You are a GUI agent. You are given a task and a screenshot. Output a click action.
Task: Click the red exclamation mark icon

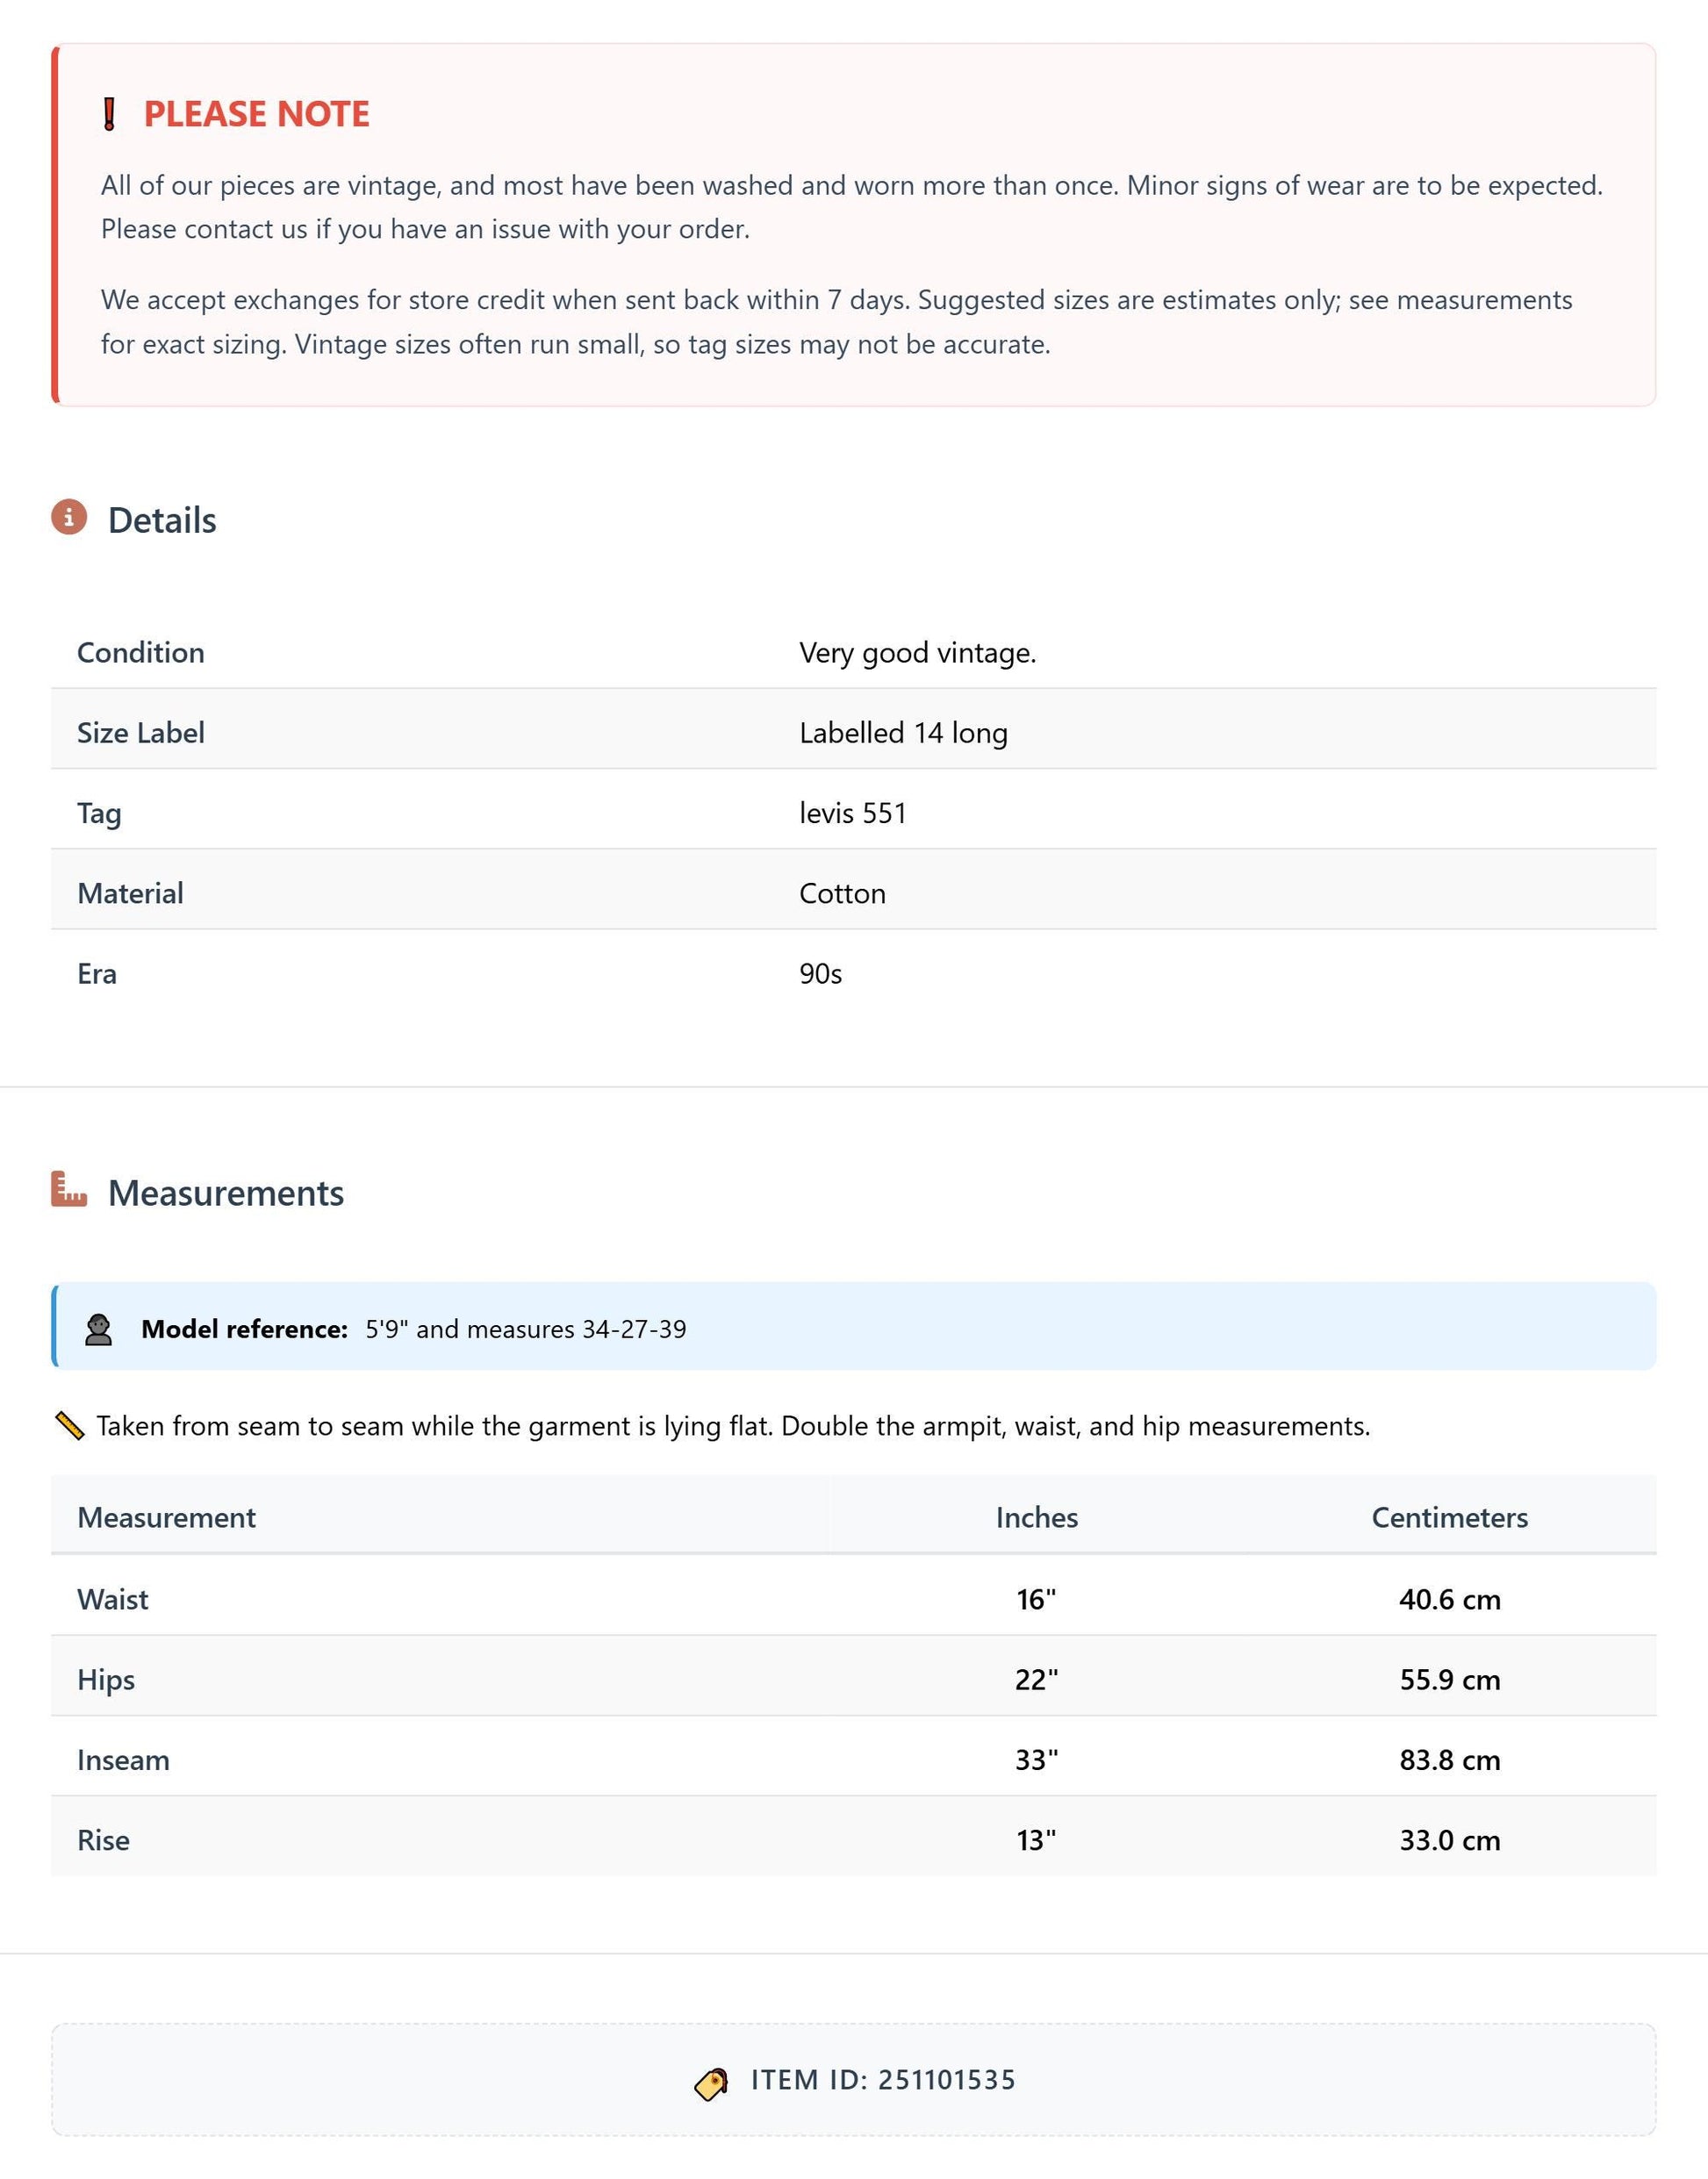110,114
